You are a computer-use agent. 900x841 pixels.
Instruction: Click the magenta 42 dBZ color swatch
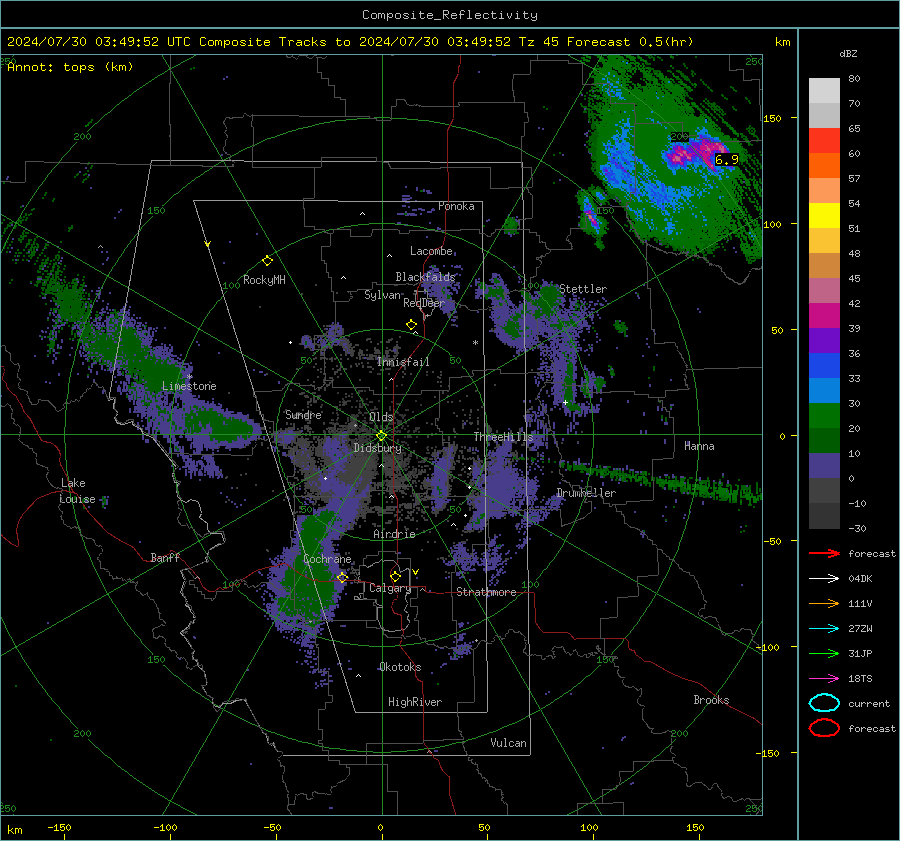coord(824,316)
